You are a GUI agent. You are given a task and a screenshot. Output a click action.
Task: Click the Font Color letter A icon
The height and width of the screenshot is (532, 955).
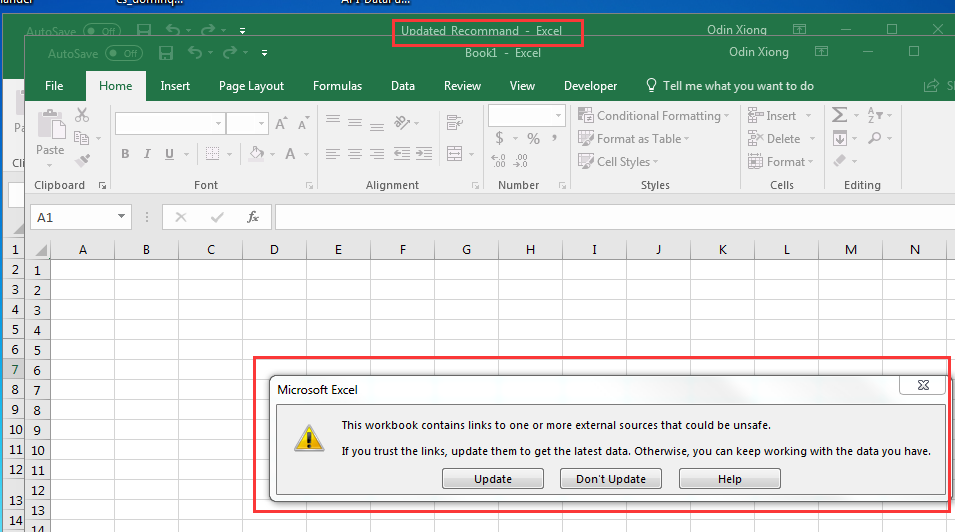click(x=291, y=154)
